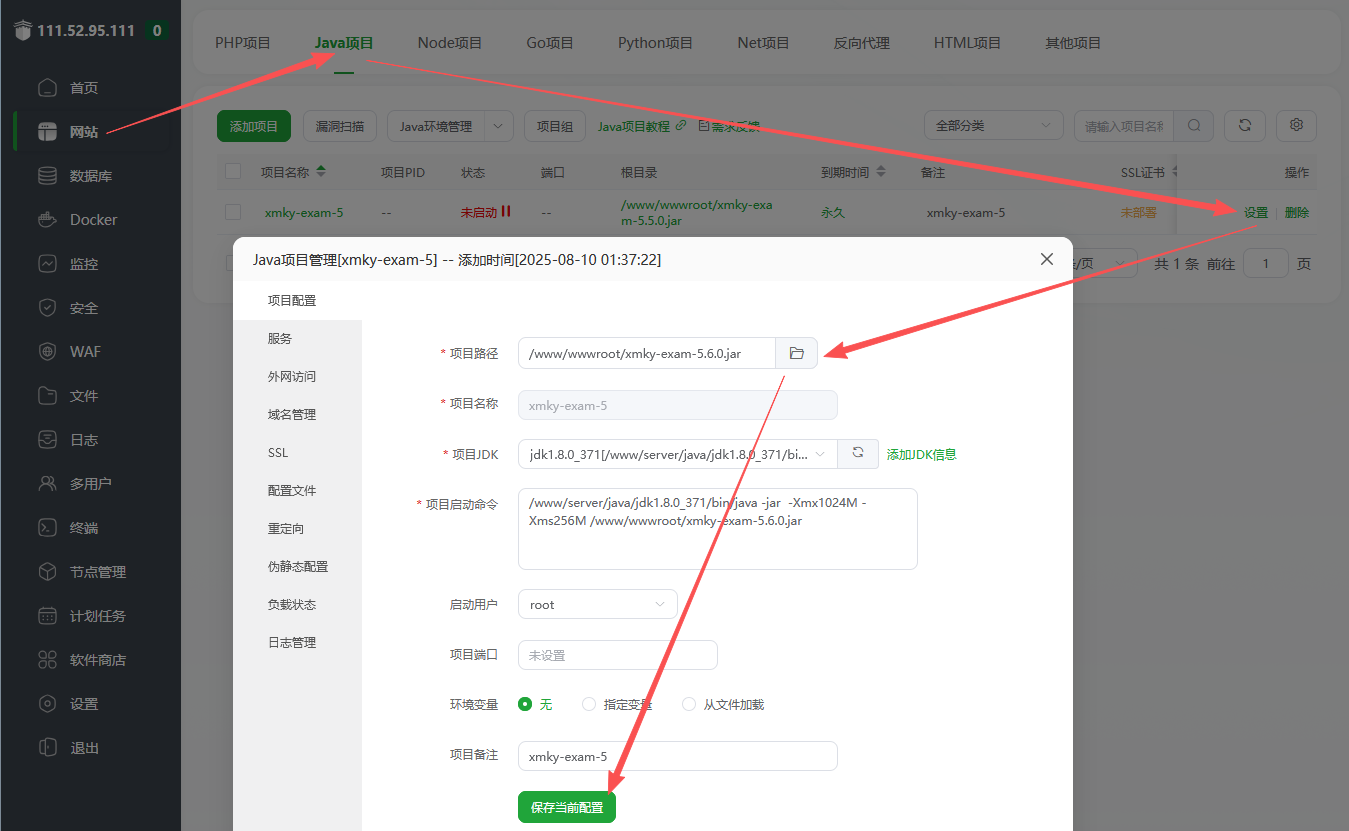Open 外网访问 in the dialog menu
1349x831 pixels.
(291, 377)
